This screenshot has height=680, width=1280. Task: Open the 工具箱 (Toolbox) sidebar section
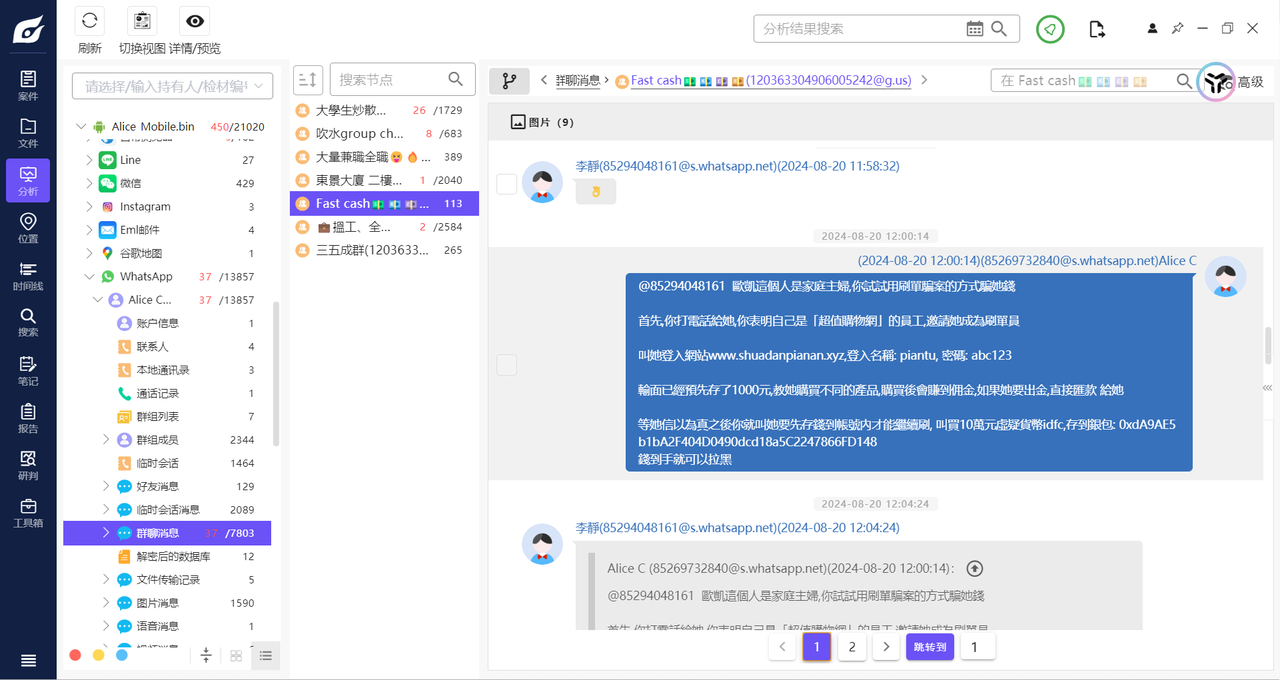click(x=28, y=512)
